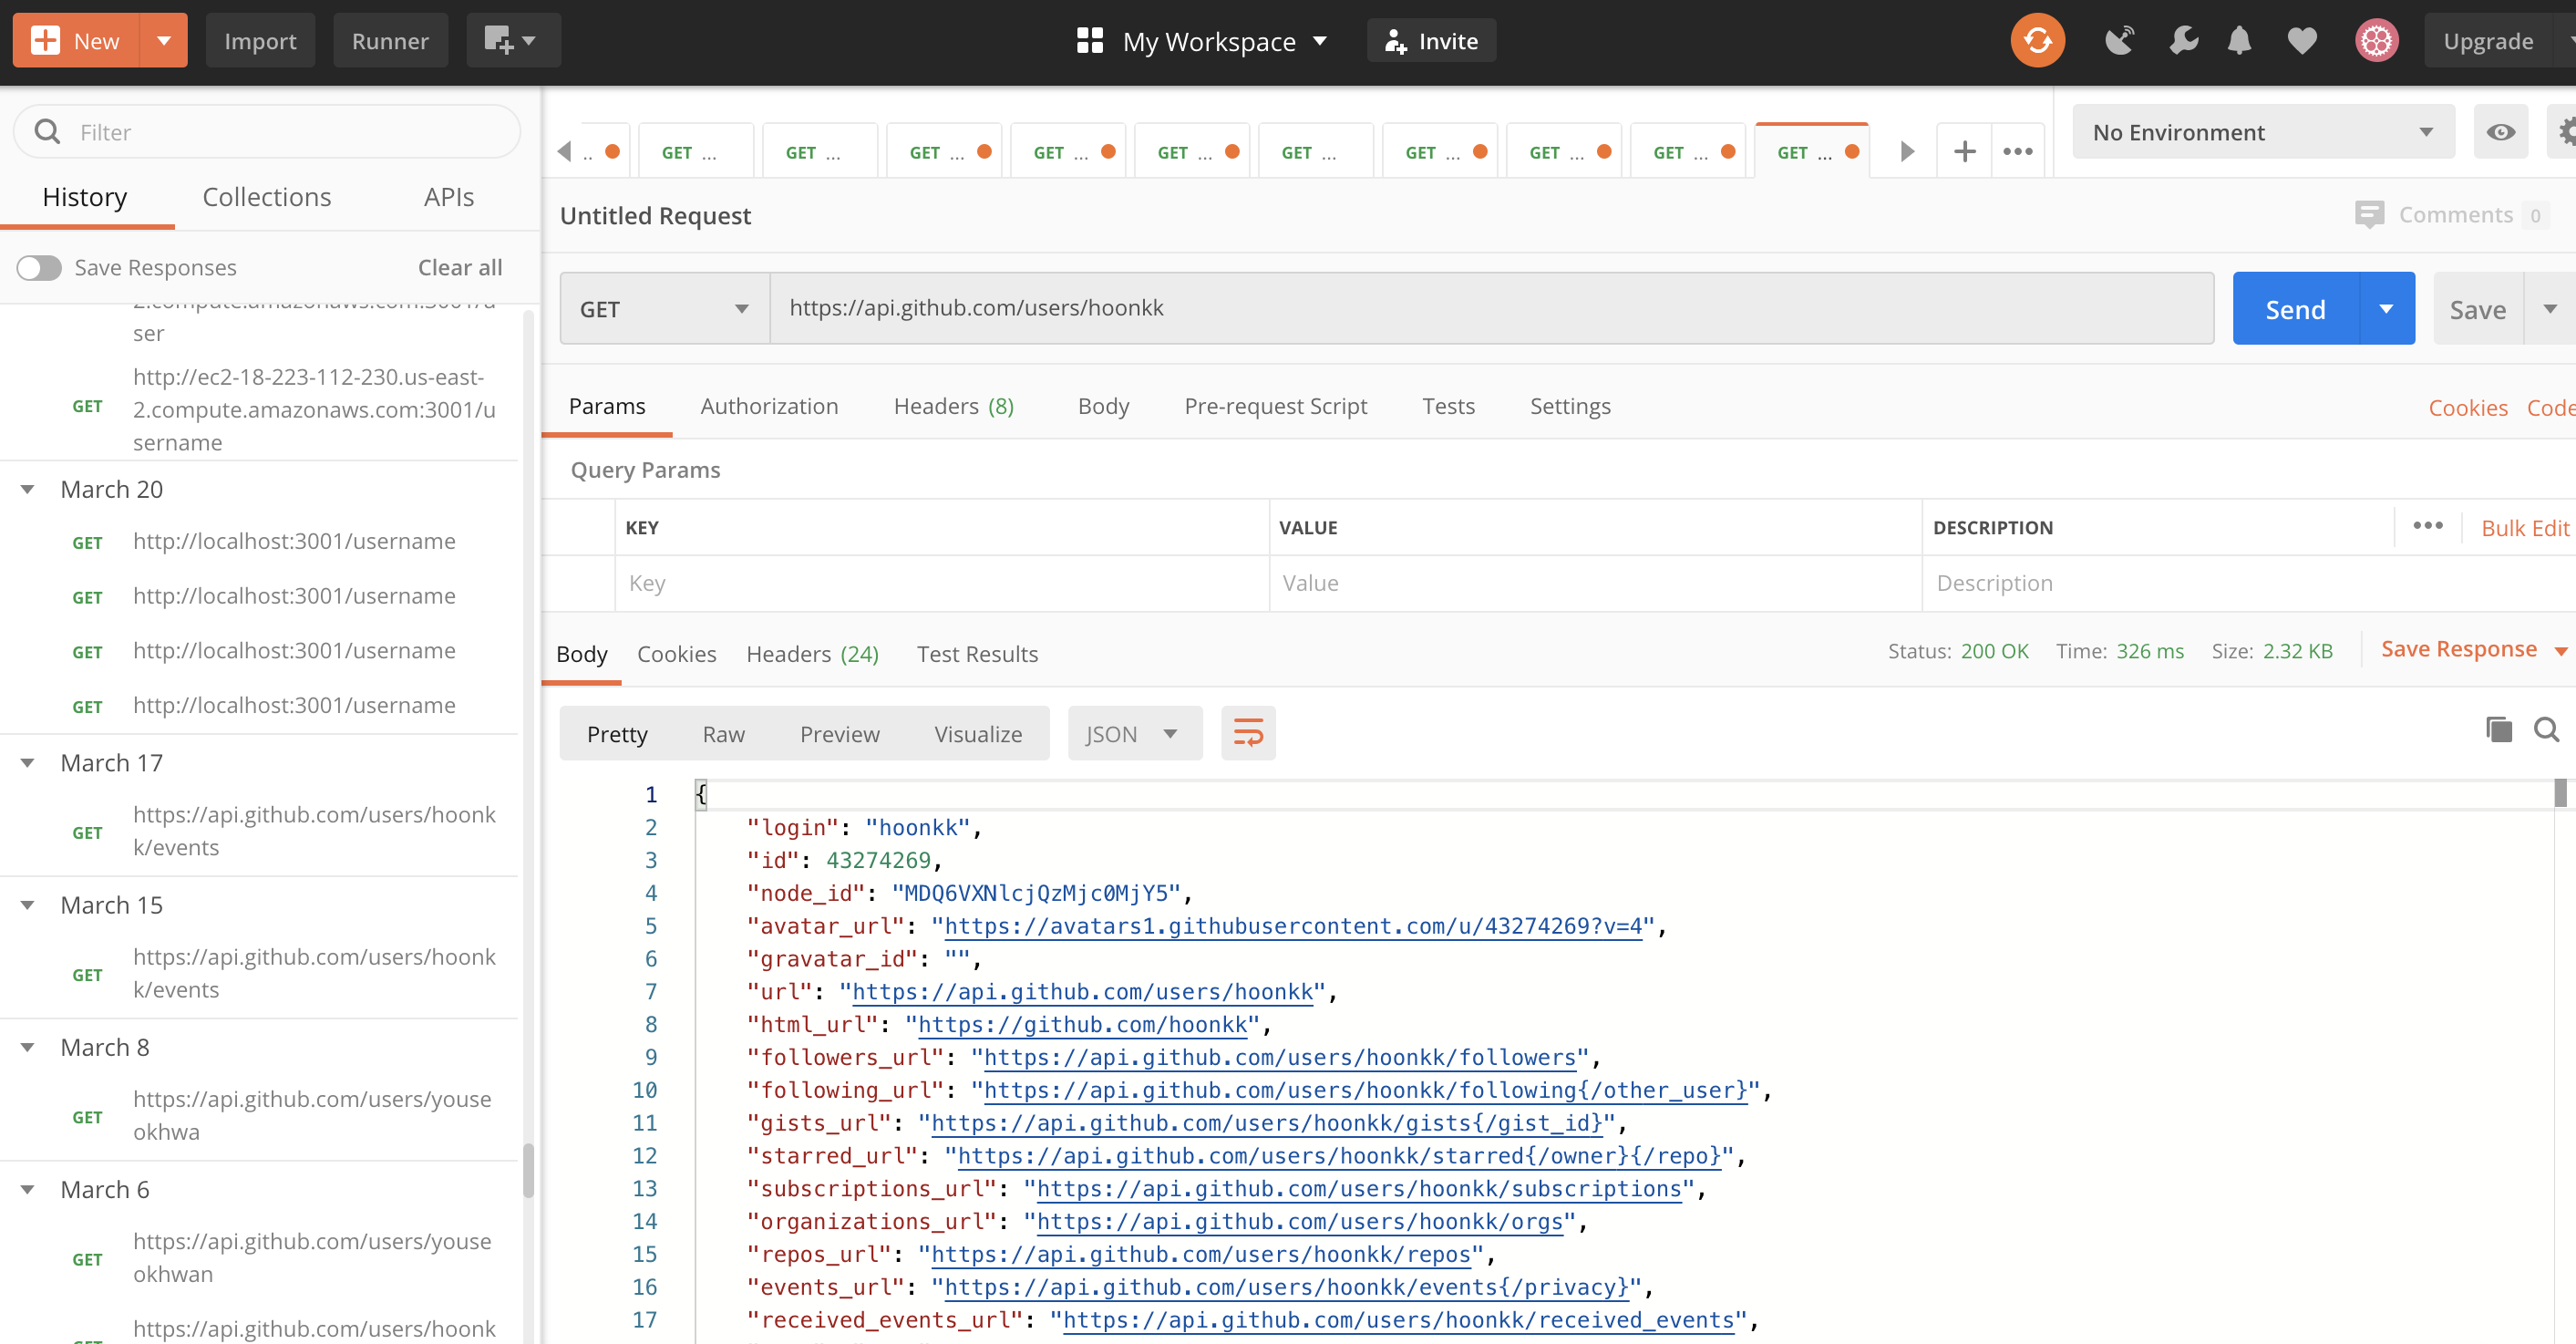Image resolution: width=2576 pixels, height=1344 pixels.
Task: Open the No Environment dropdown
Action: (2262, 132)
